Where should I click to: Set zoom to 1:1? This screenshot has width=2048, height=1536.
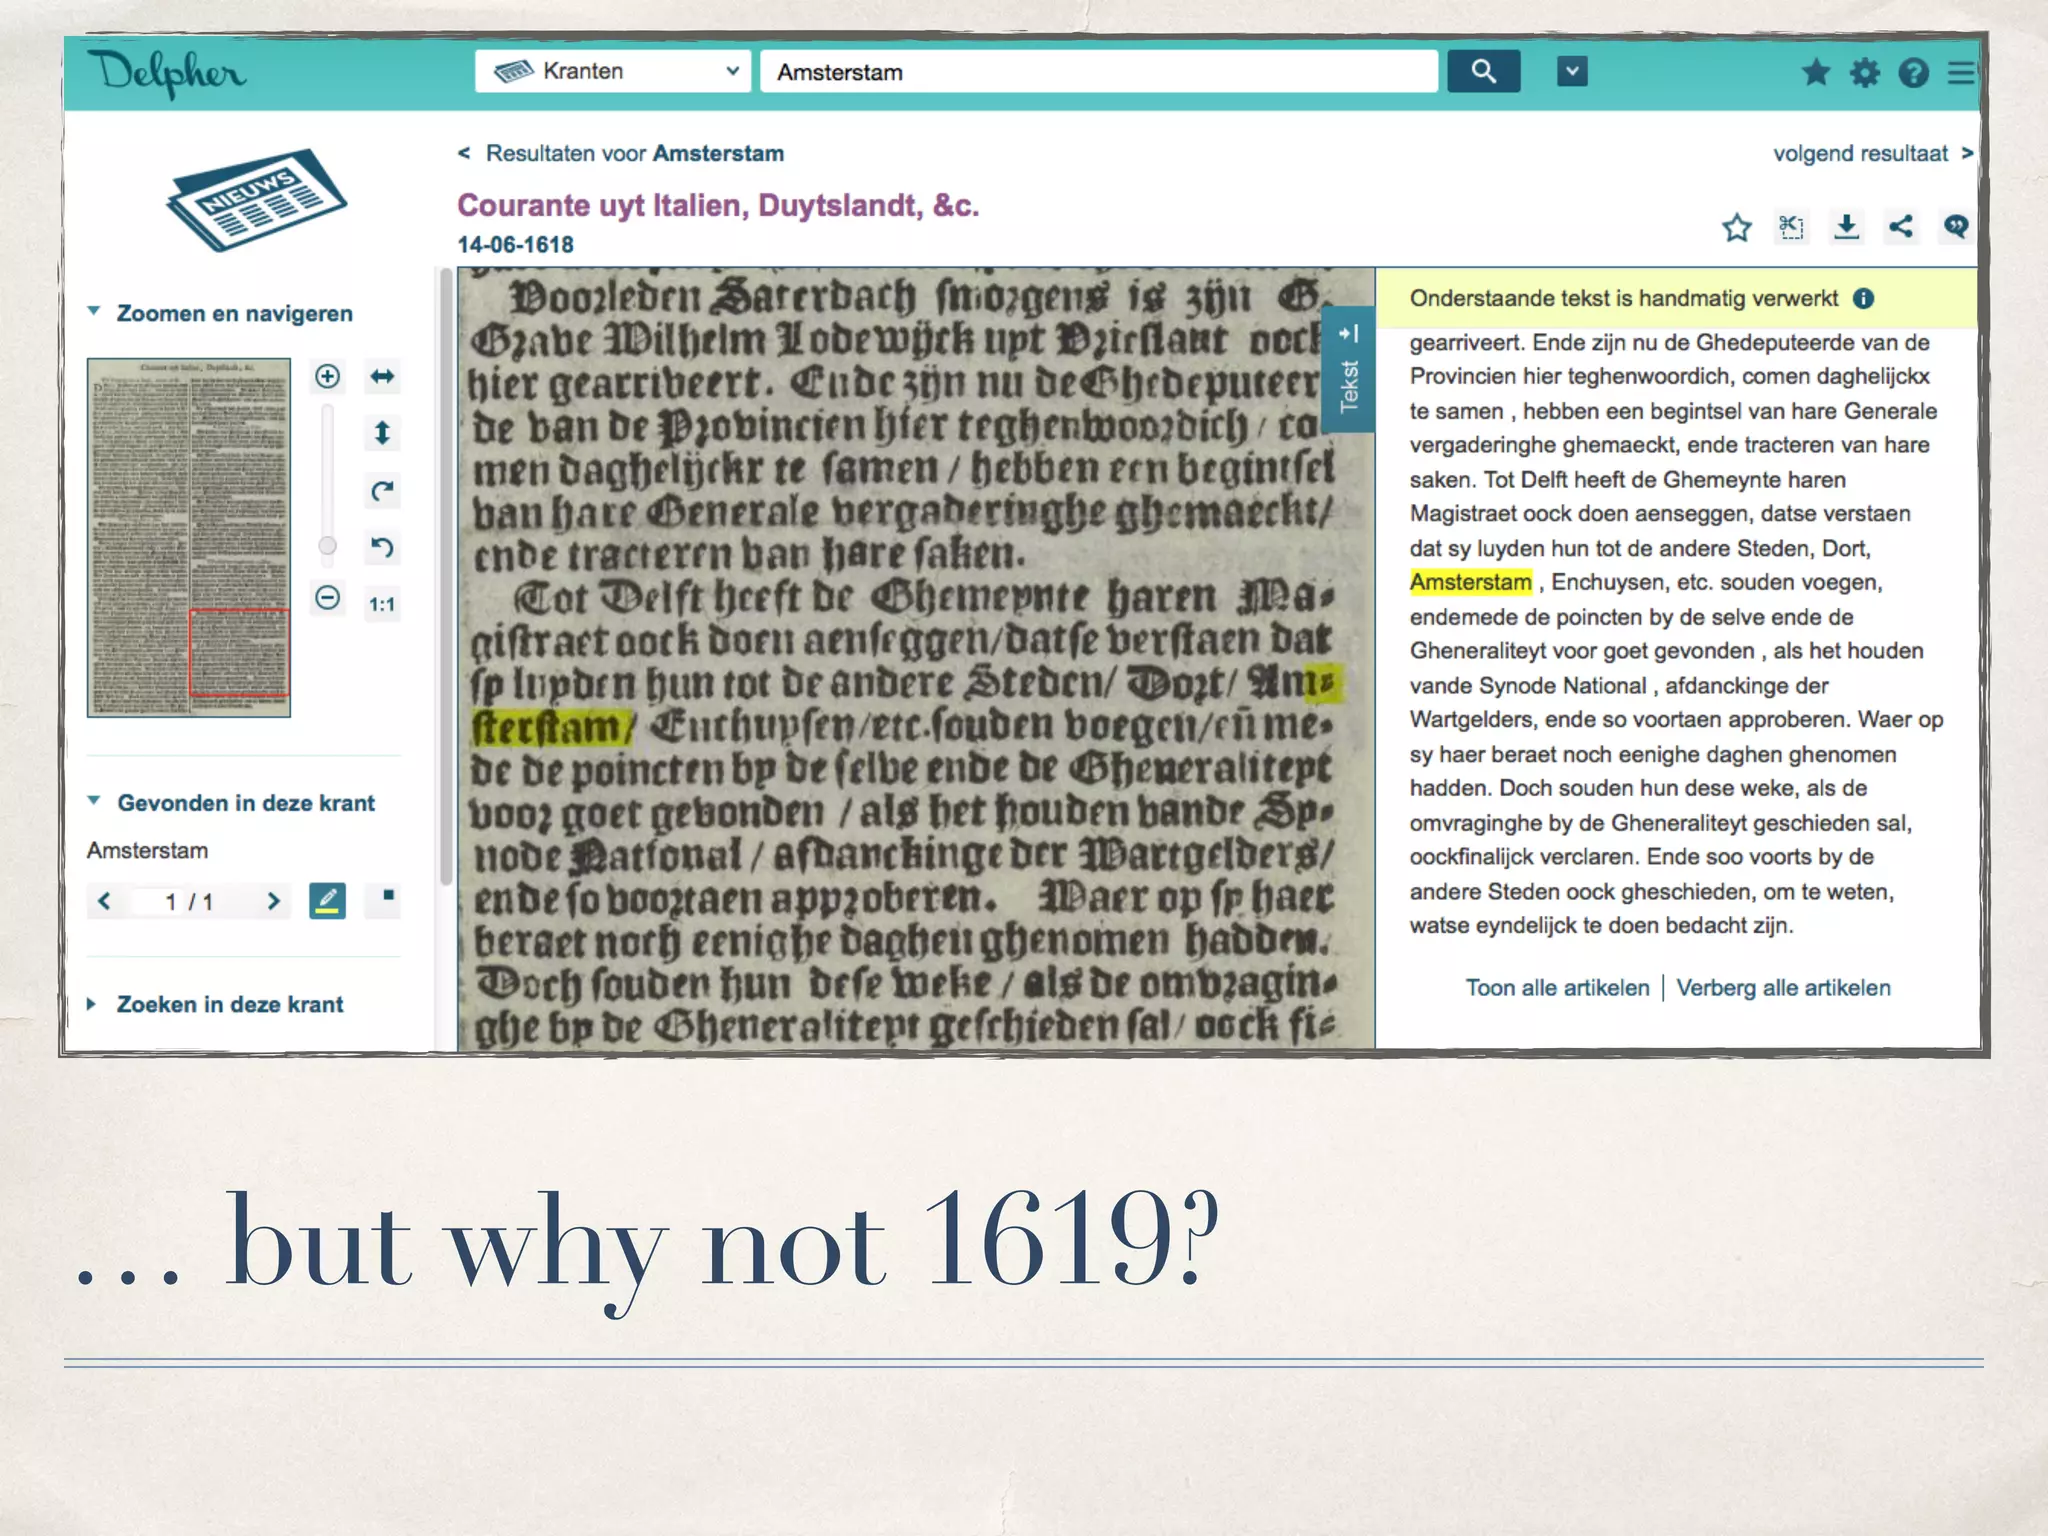pos(382,604)
